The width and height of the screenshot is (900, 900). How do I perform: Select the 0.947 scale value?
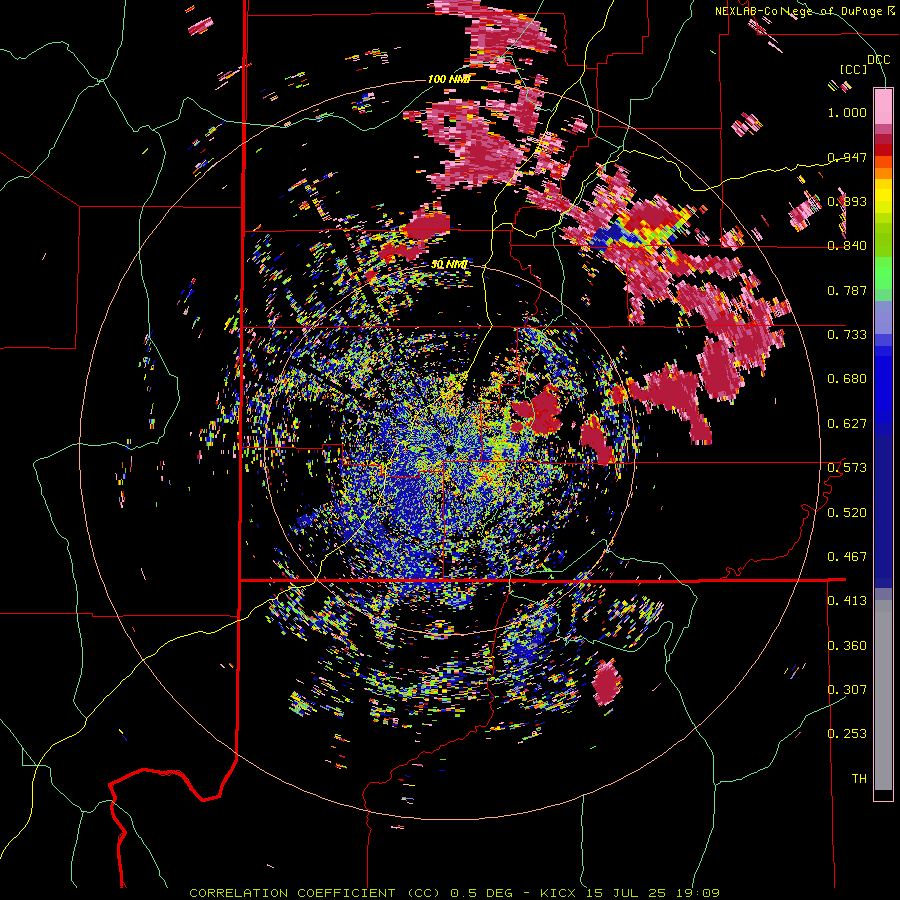click(847, 157)
